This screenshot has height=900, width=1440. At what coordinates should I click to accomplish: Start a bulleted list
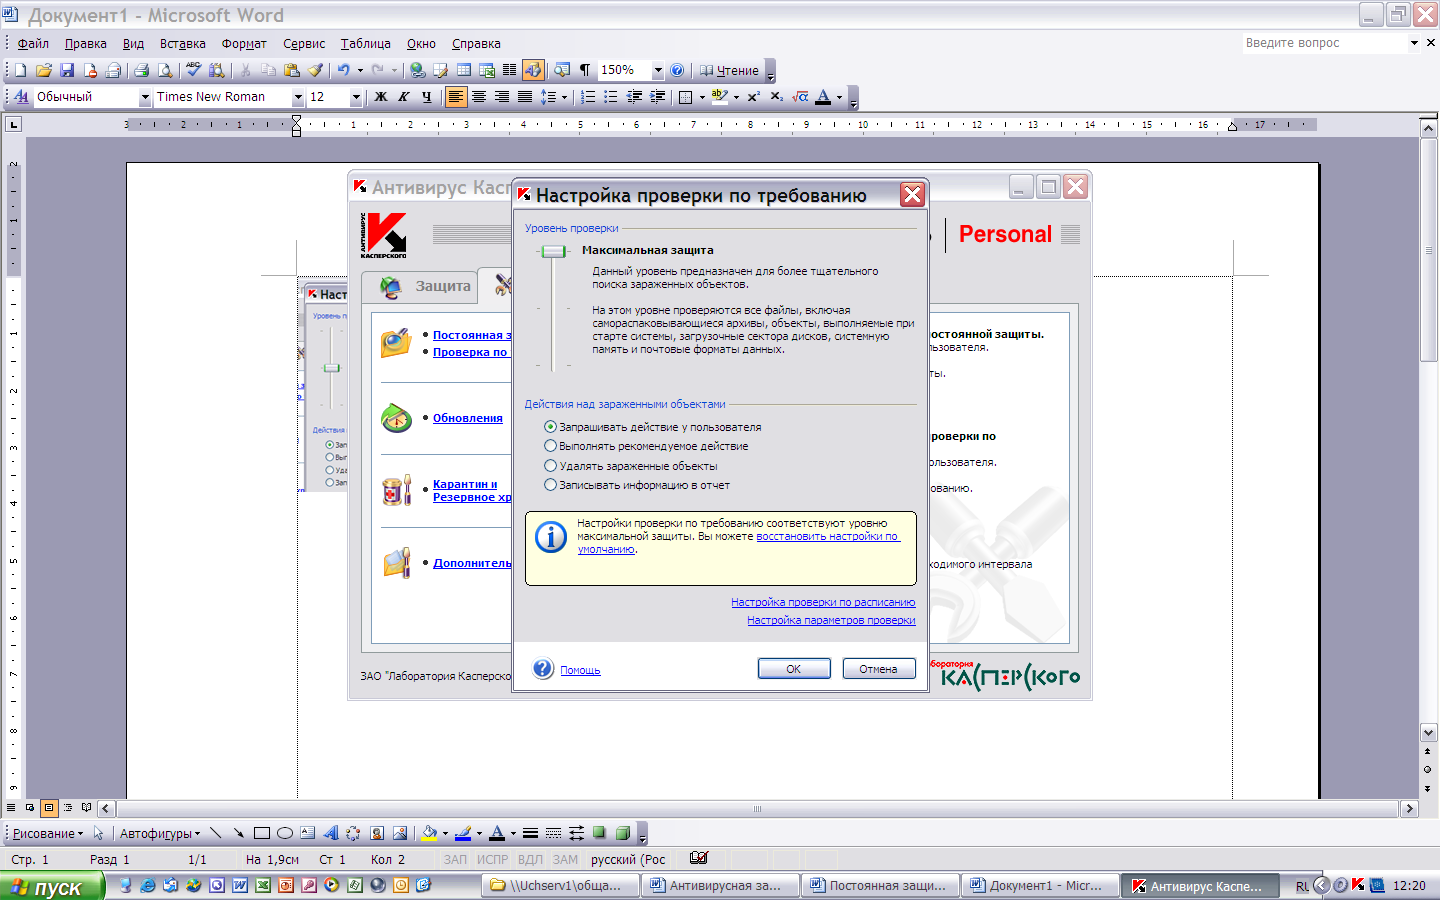click(x=611, y=97)
